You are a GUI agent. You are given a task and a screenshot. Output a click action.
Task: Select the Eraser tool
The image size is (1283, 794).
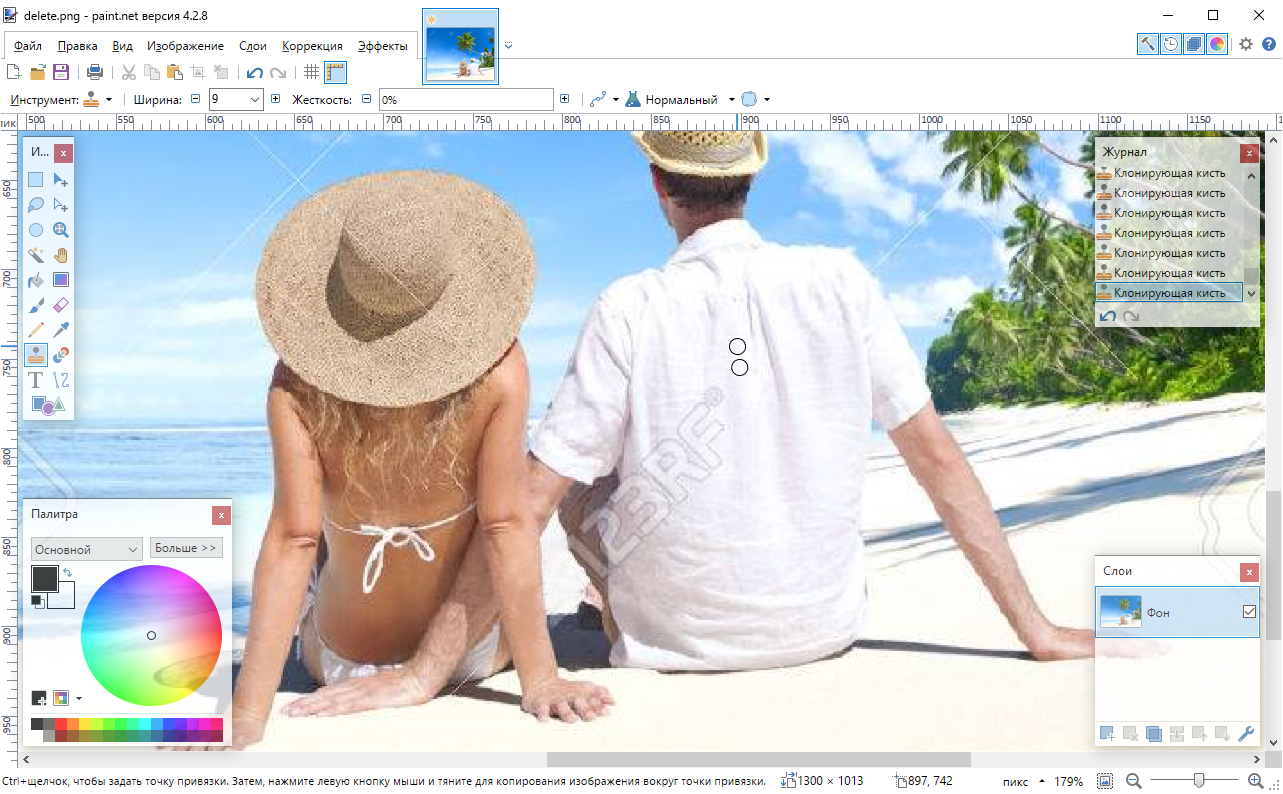61,305
